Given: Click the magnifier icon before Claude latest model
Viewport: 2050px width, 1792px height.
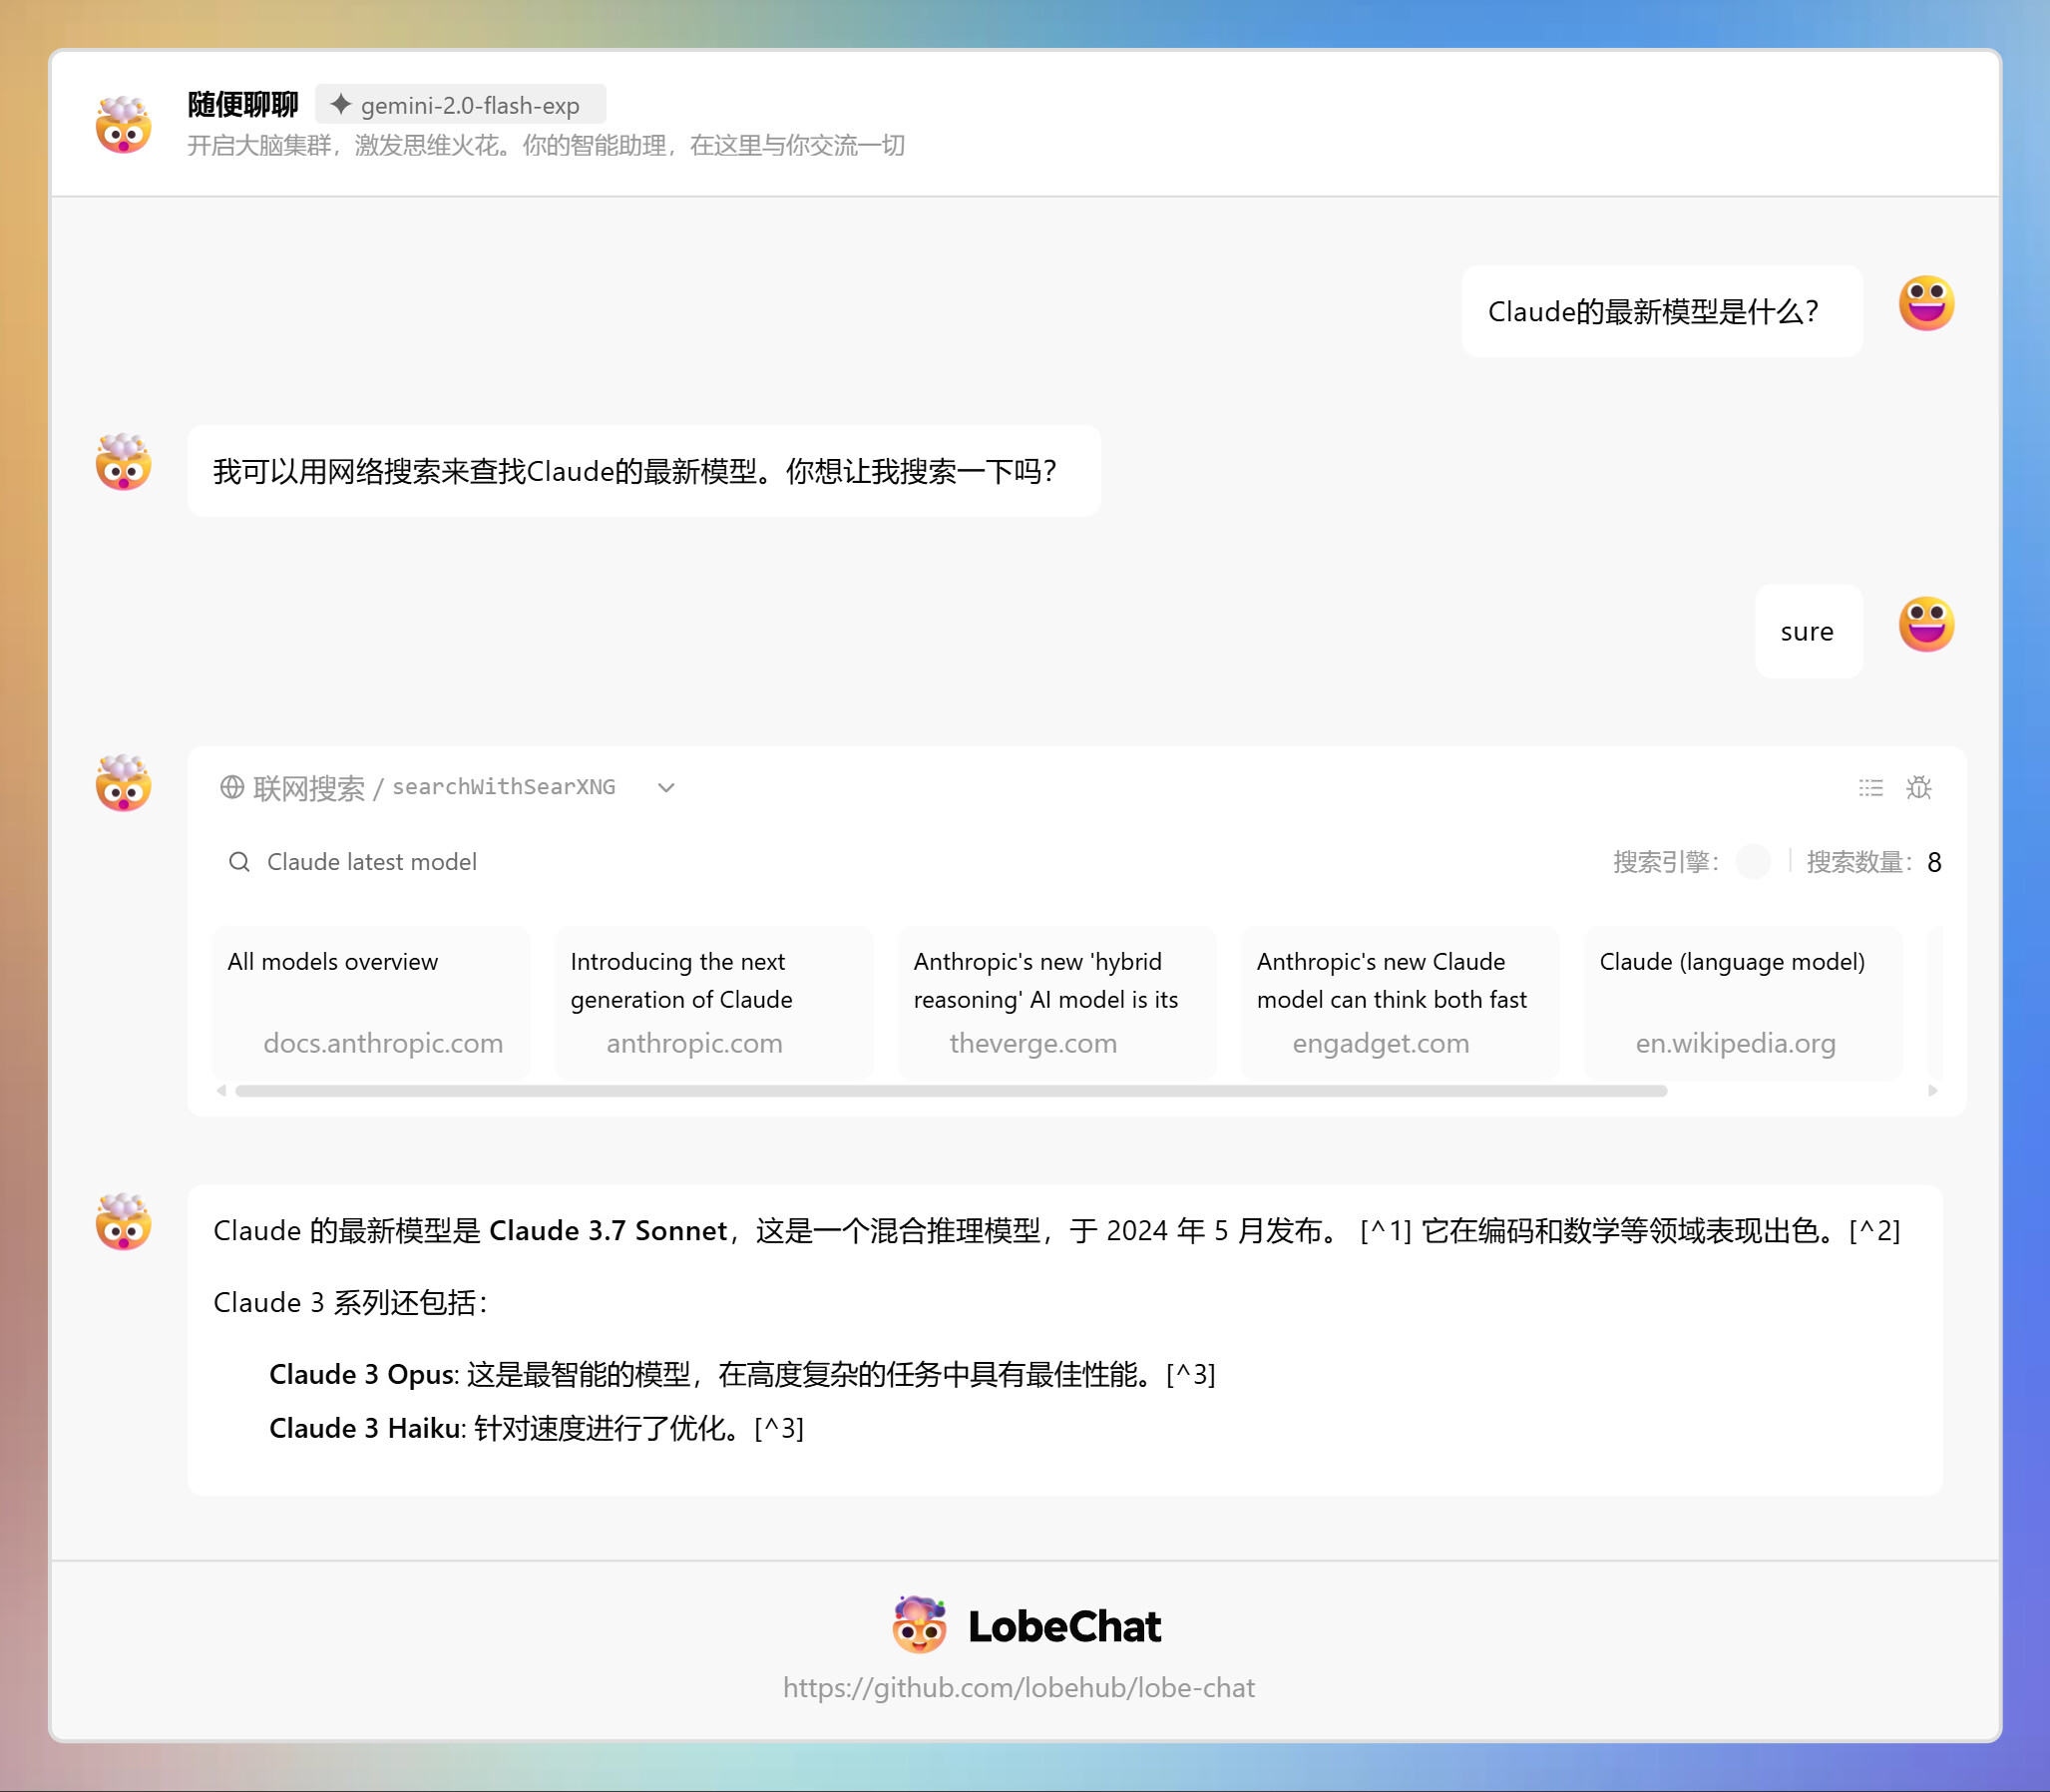Looking at the screenshot, I should [239, 862].
